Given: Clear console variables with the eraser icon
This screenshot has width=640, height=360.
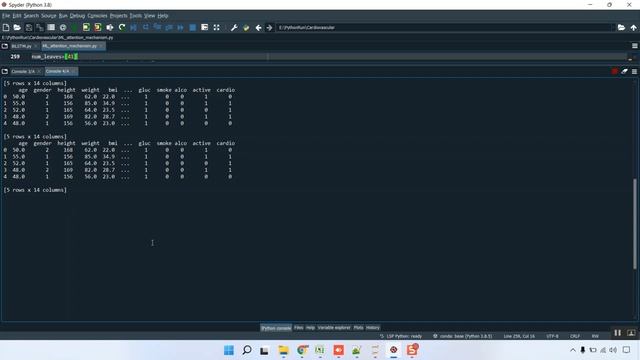Looking at the screenshot, I should pyautogui.click(x=624, y=71).
